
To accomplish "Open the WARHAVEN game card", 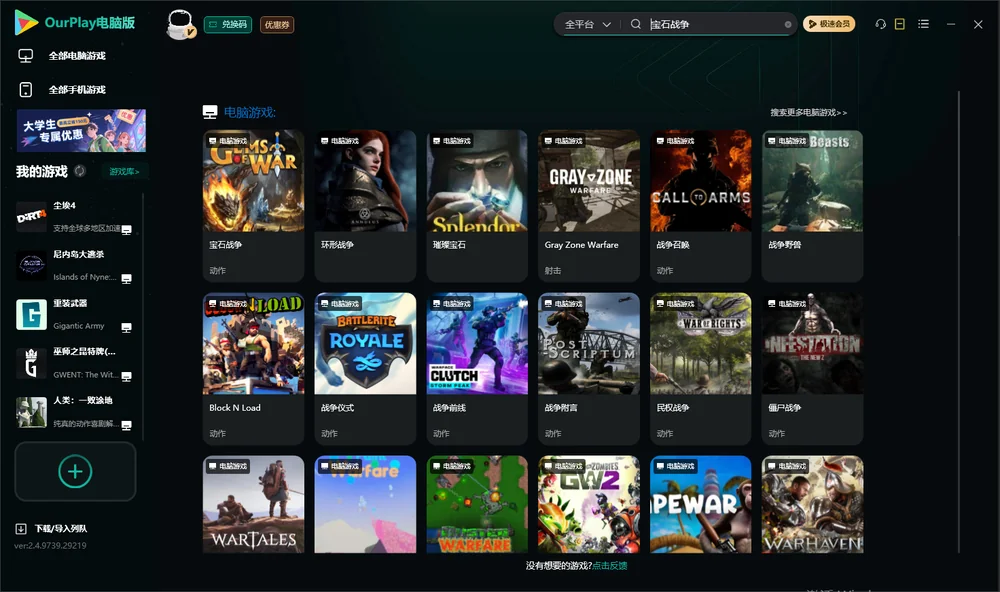I will 812,504.
